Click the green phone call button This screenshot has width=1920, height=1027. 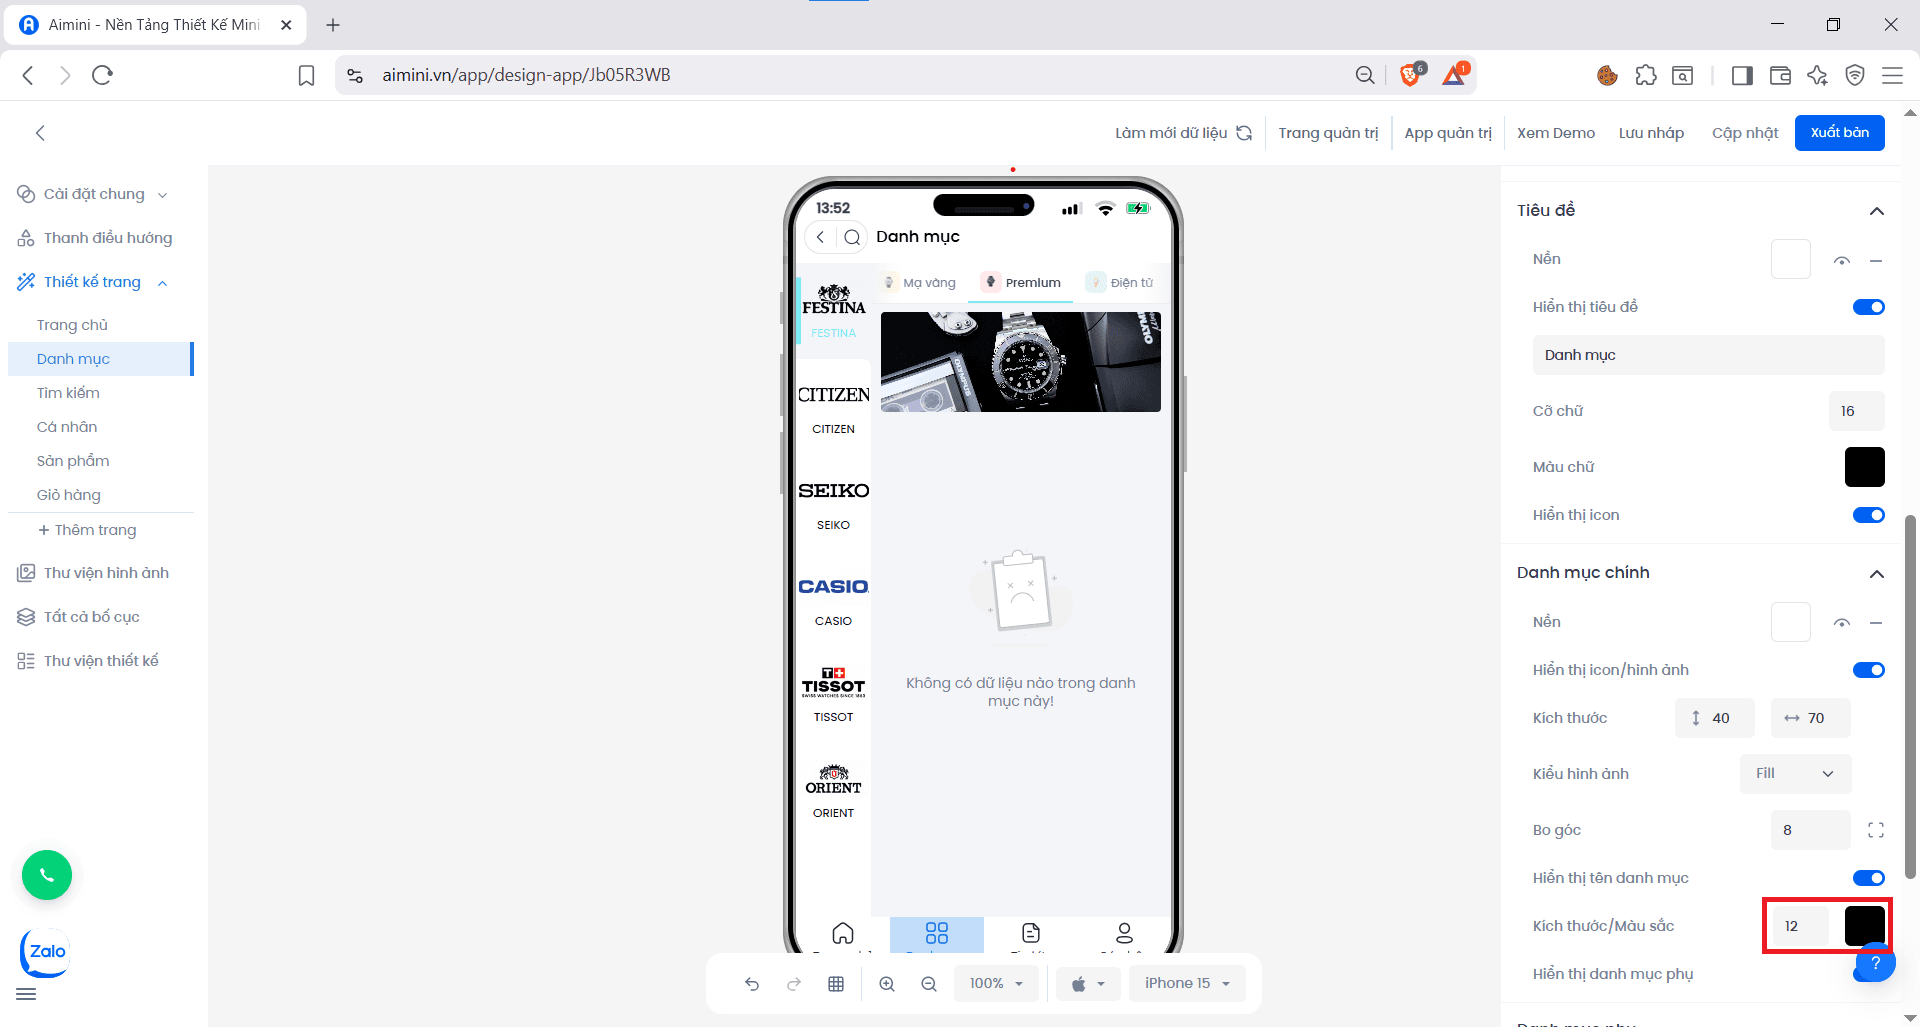[47, 875]
